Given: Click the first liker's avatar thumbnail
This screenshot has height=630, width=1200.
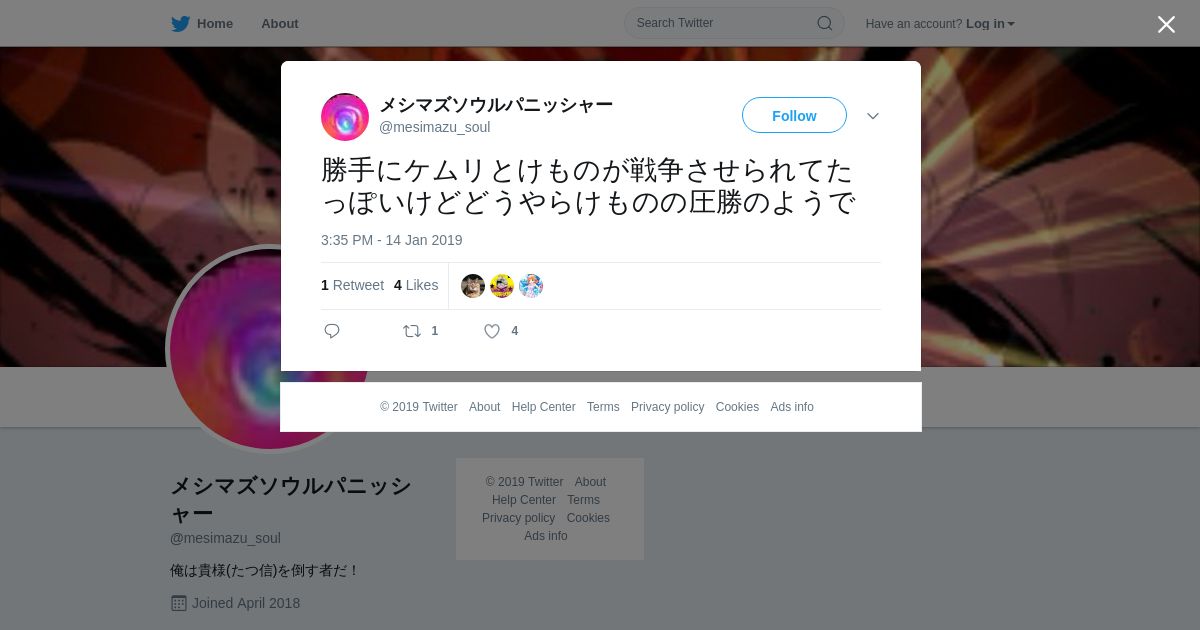Looking at the screenshot, I should [473, 286].
